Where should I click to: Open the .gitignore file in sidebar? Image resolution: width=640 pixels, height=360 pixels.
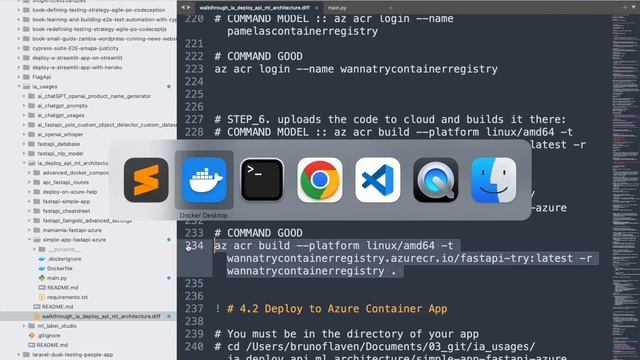point(49,336)
